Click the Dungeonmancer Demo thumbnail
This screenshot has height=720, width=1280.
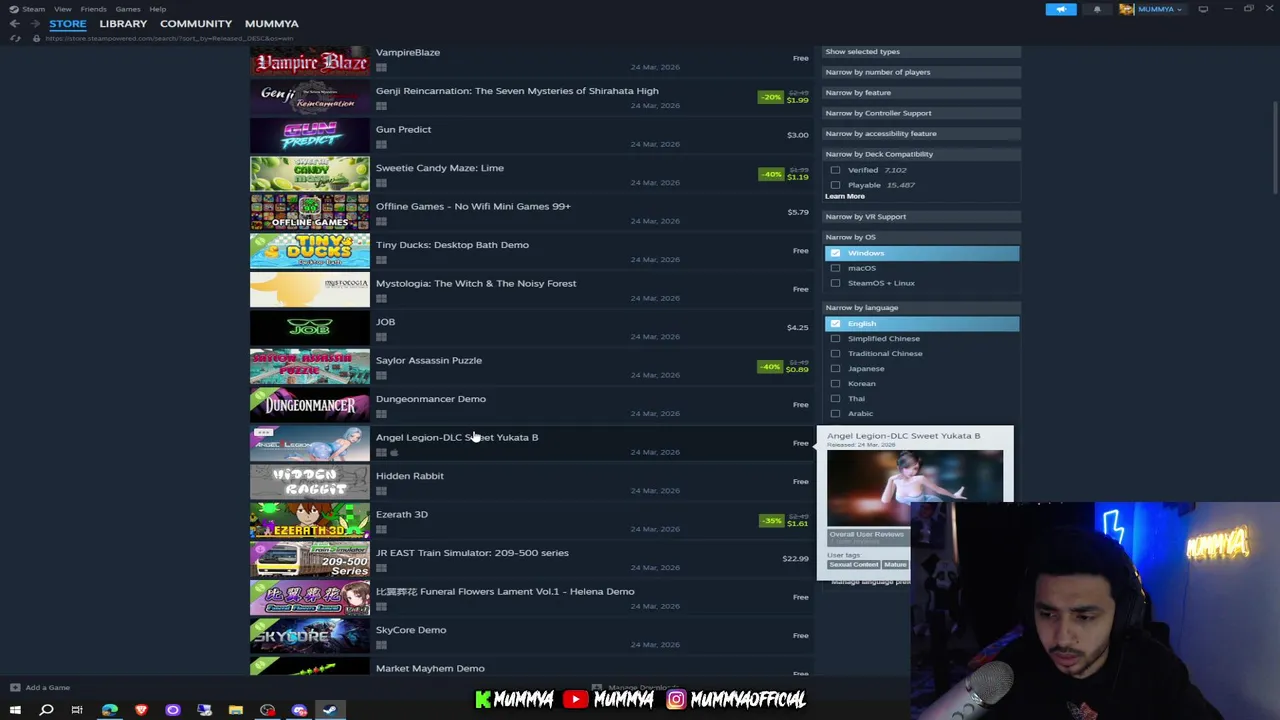point(309,405)
